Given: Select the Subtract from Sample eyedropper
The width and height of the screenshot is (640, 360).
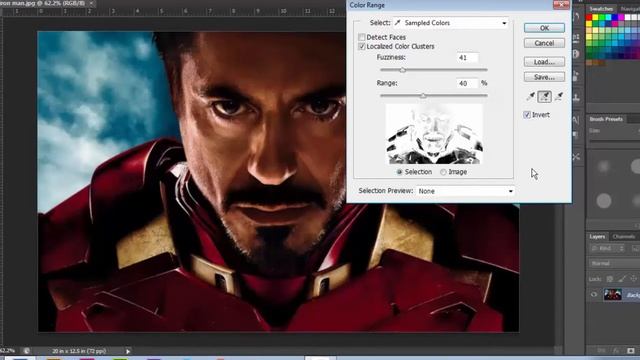Looking at the screenshot, I should [x=559, y=97].
